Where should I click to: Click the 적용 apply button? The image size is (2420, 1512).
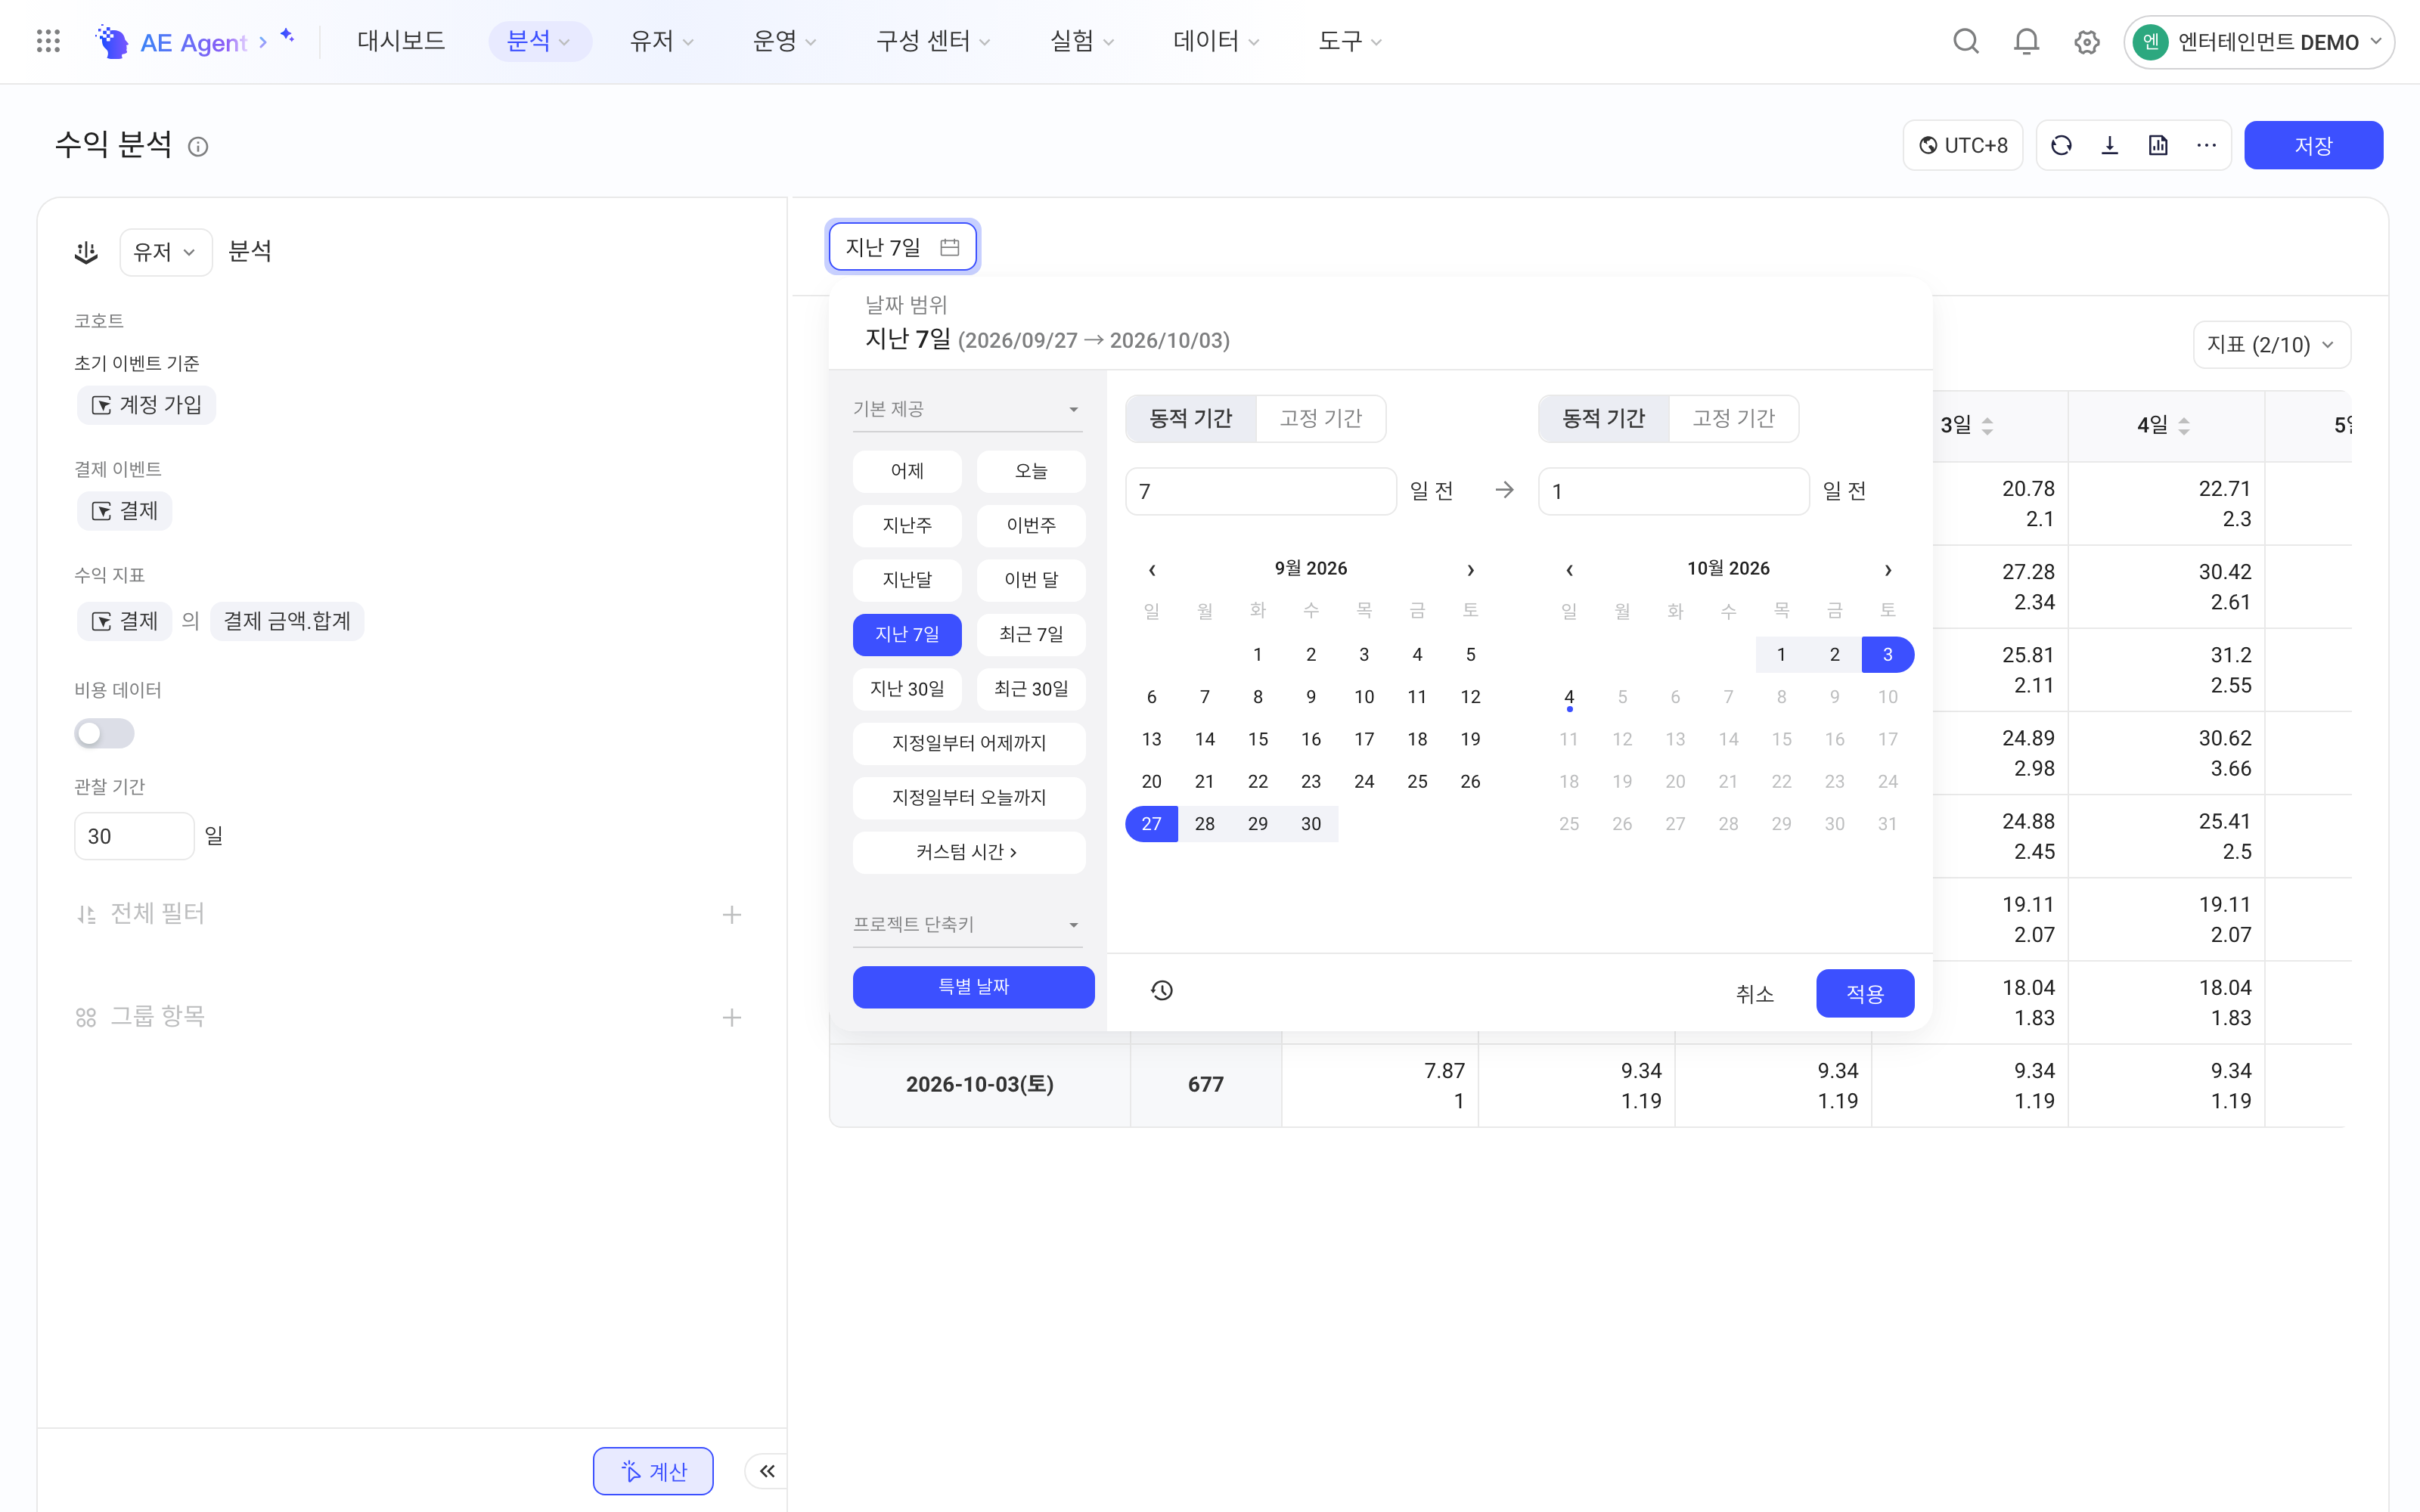(x=1865, y=993)
